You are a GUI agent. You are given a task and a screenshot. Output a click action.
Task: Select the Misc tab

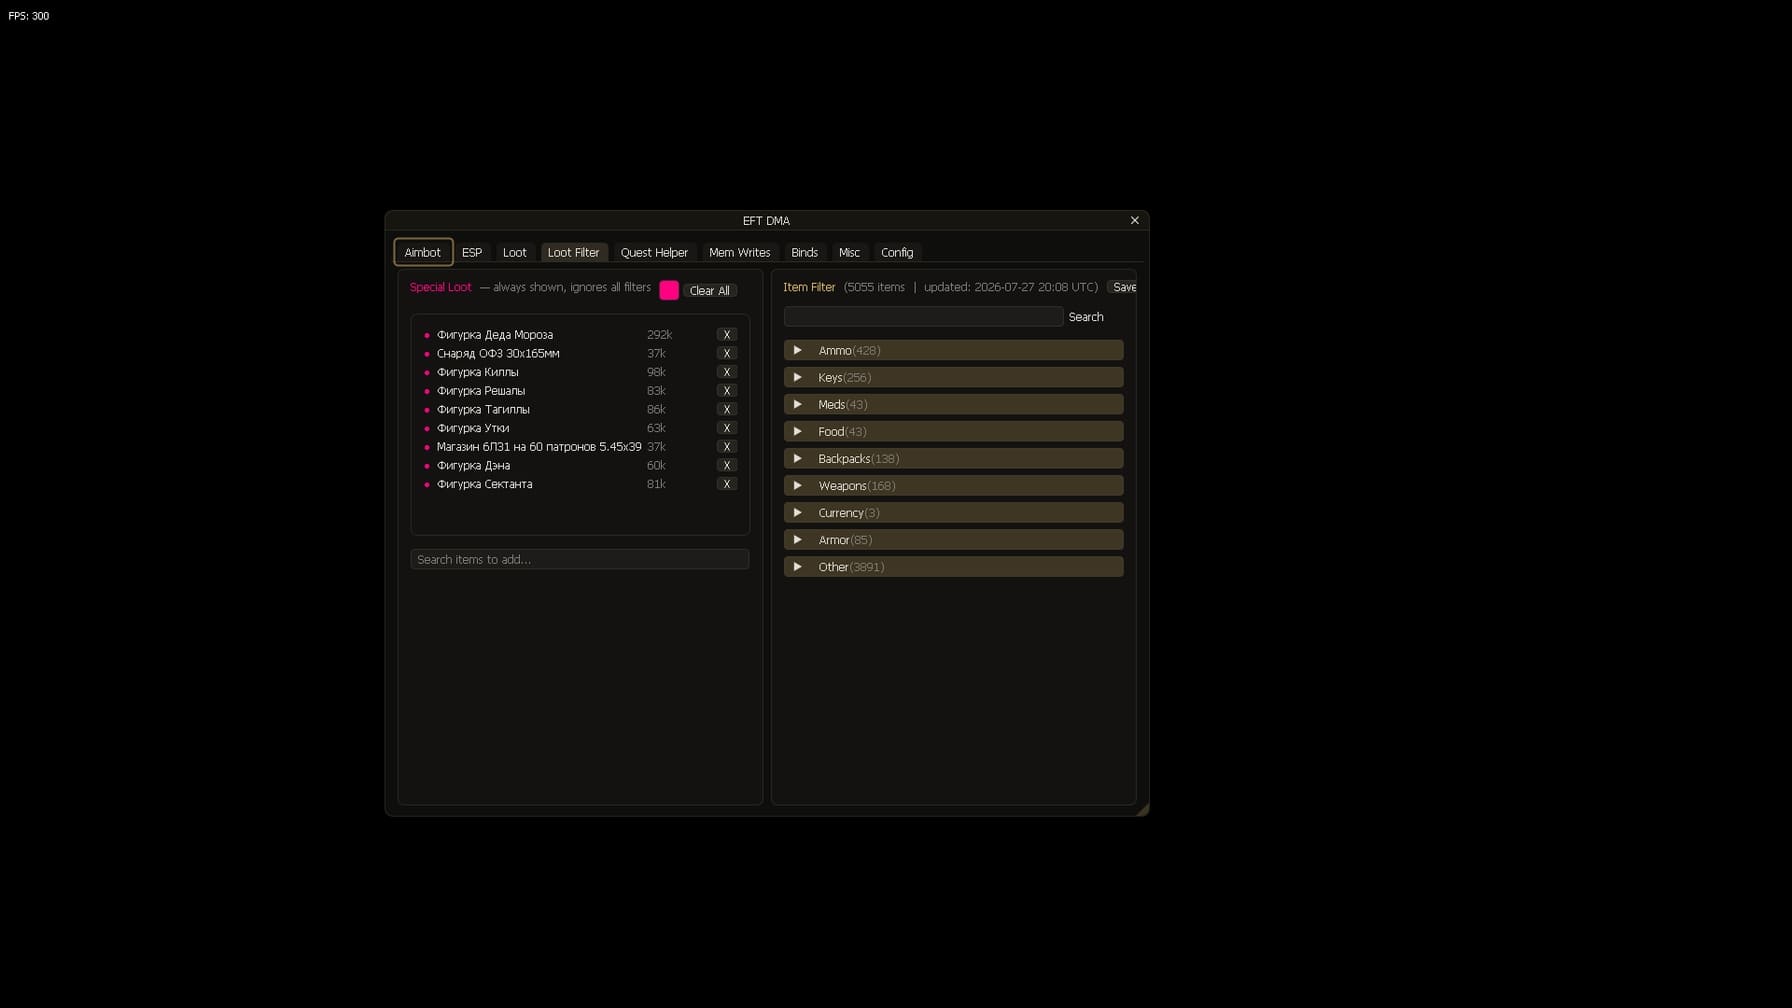[x=849, y=252]
